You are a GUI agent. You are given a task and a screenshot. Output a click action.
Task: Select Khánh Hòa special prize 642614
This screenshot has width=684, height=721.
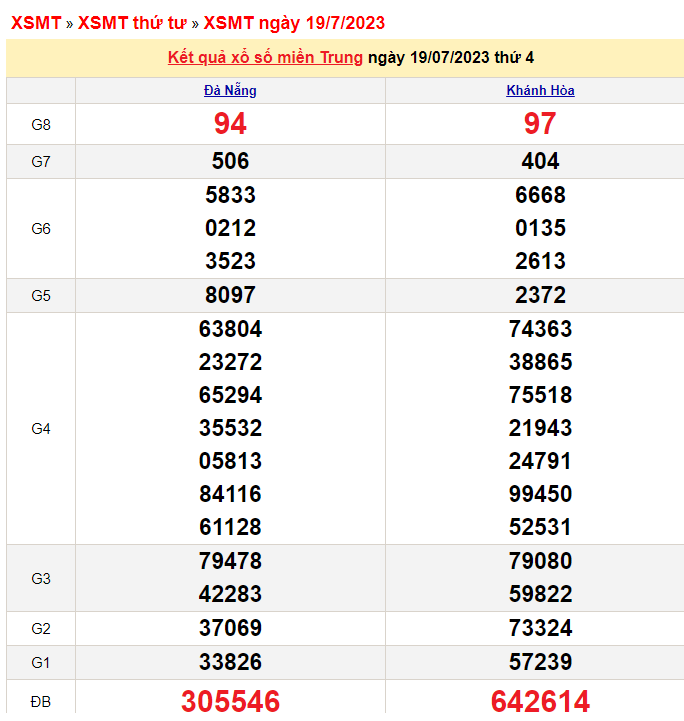pyautogui.click(x=540, y=701)
